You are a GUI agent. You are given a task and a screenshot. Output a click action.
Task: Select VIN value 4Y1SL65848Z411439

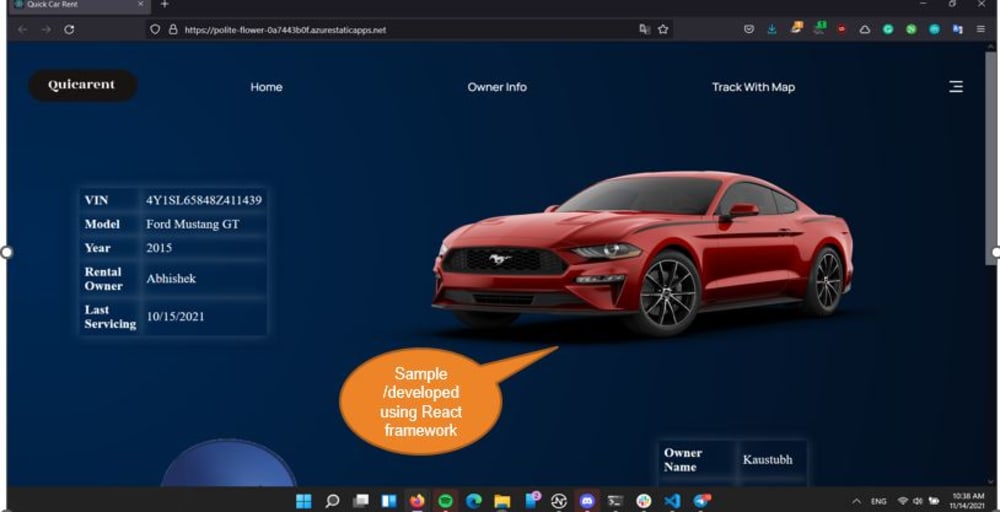point(204,200)
